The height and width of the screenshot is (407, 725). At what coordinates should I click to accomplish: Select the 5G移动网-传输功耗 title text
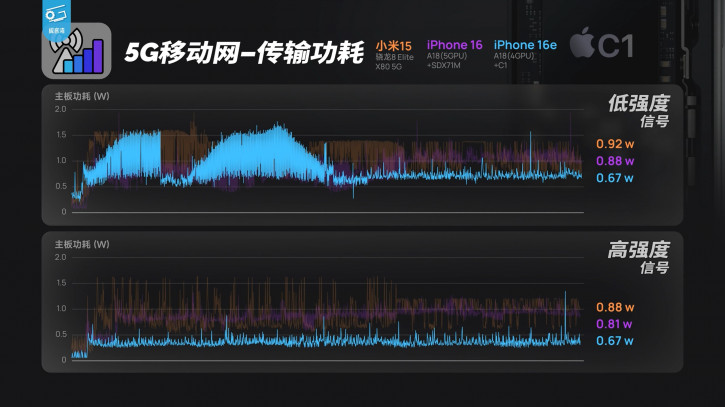(245, 52)
